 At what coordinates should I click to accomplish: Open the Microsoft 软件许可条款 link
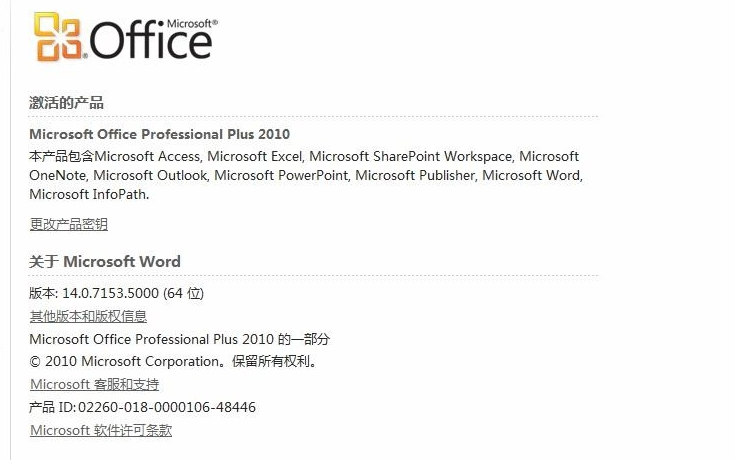click(x=101, y=430)
